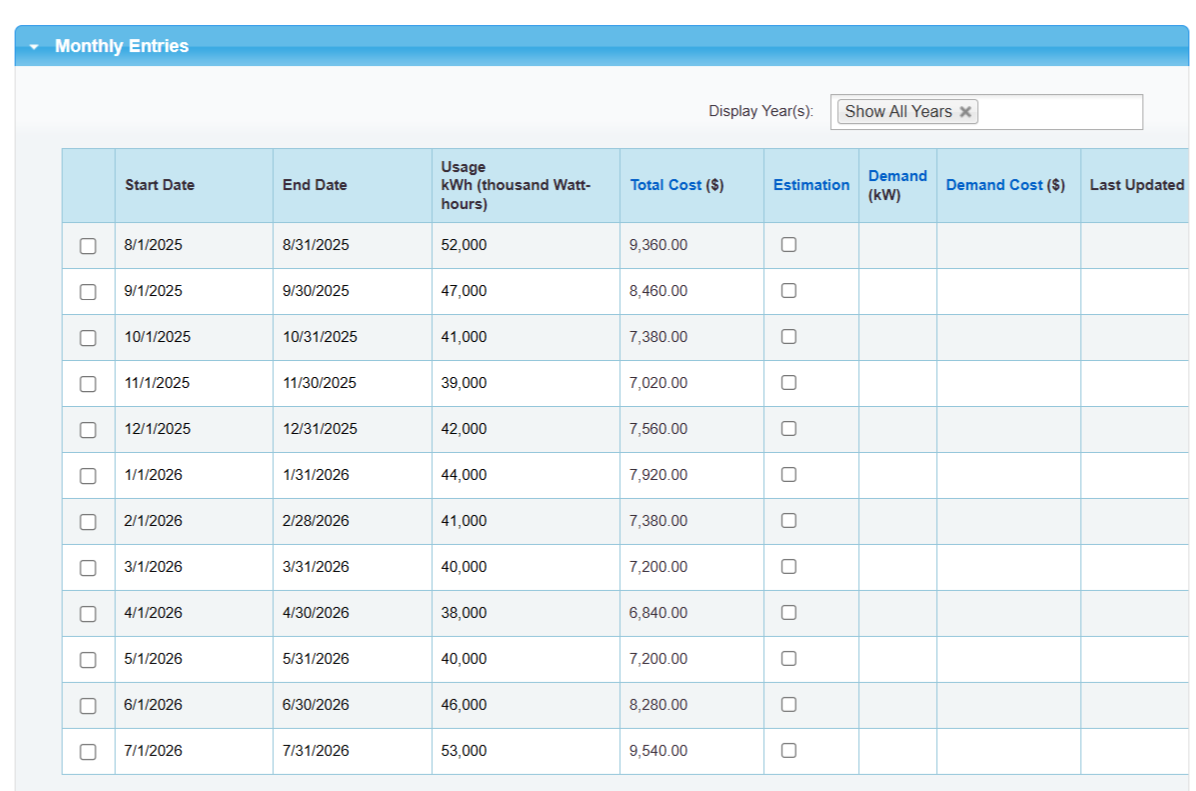Click the Start Date column header
This screenshot has height=791, width=1196.
[159, 185]
